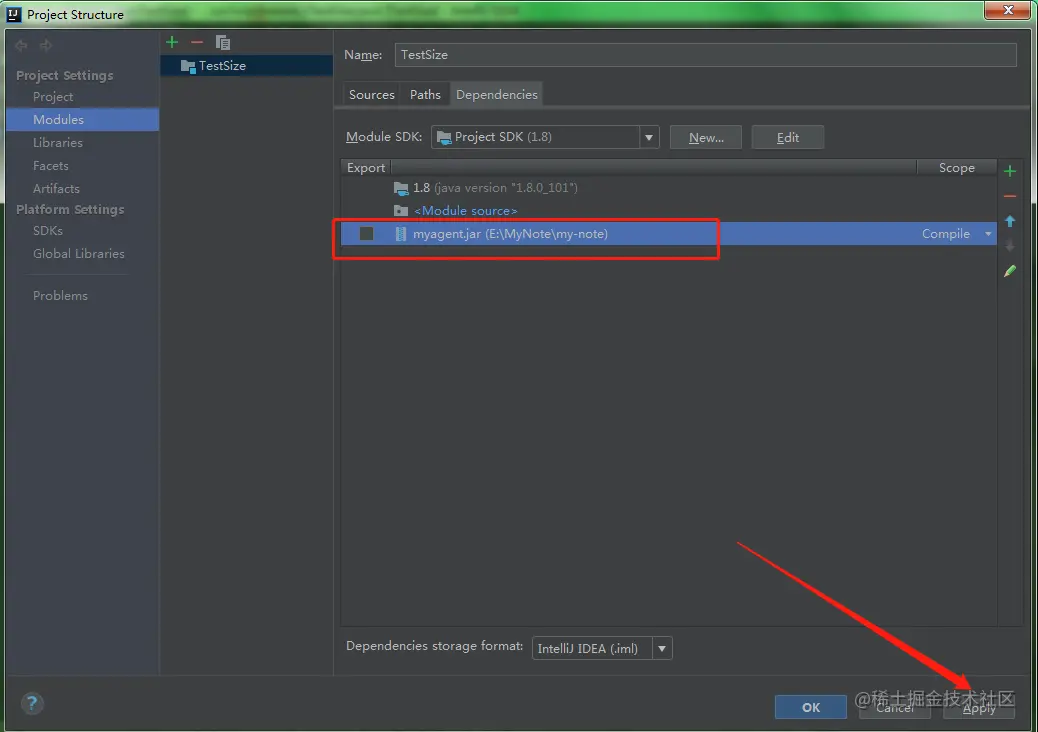This screenshot has height=732, width=1038.
Task: Click the Module source folder icon
Action: coord(401,210)
